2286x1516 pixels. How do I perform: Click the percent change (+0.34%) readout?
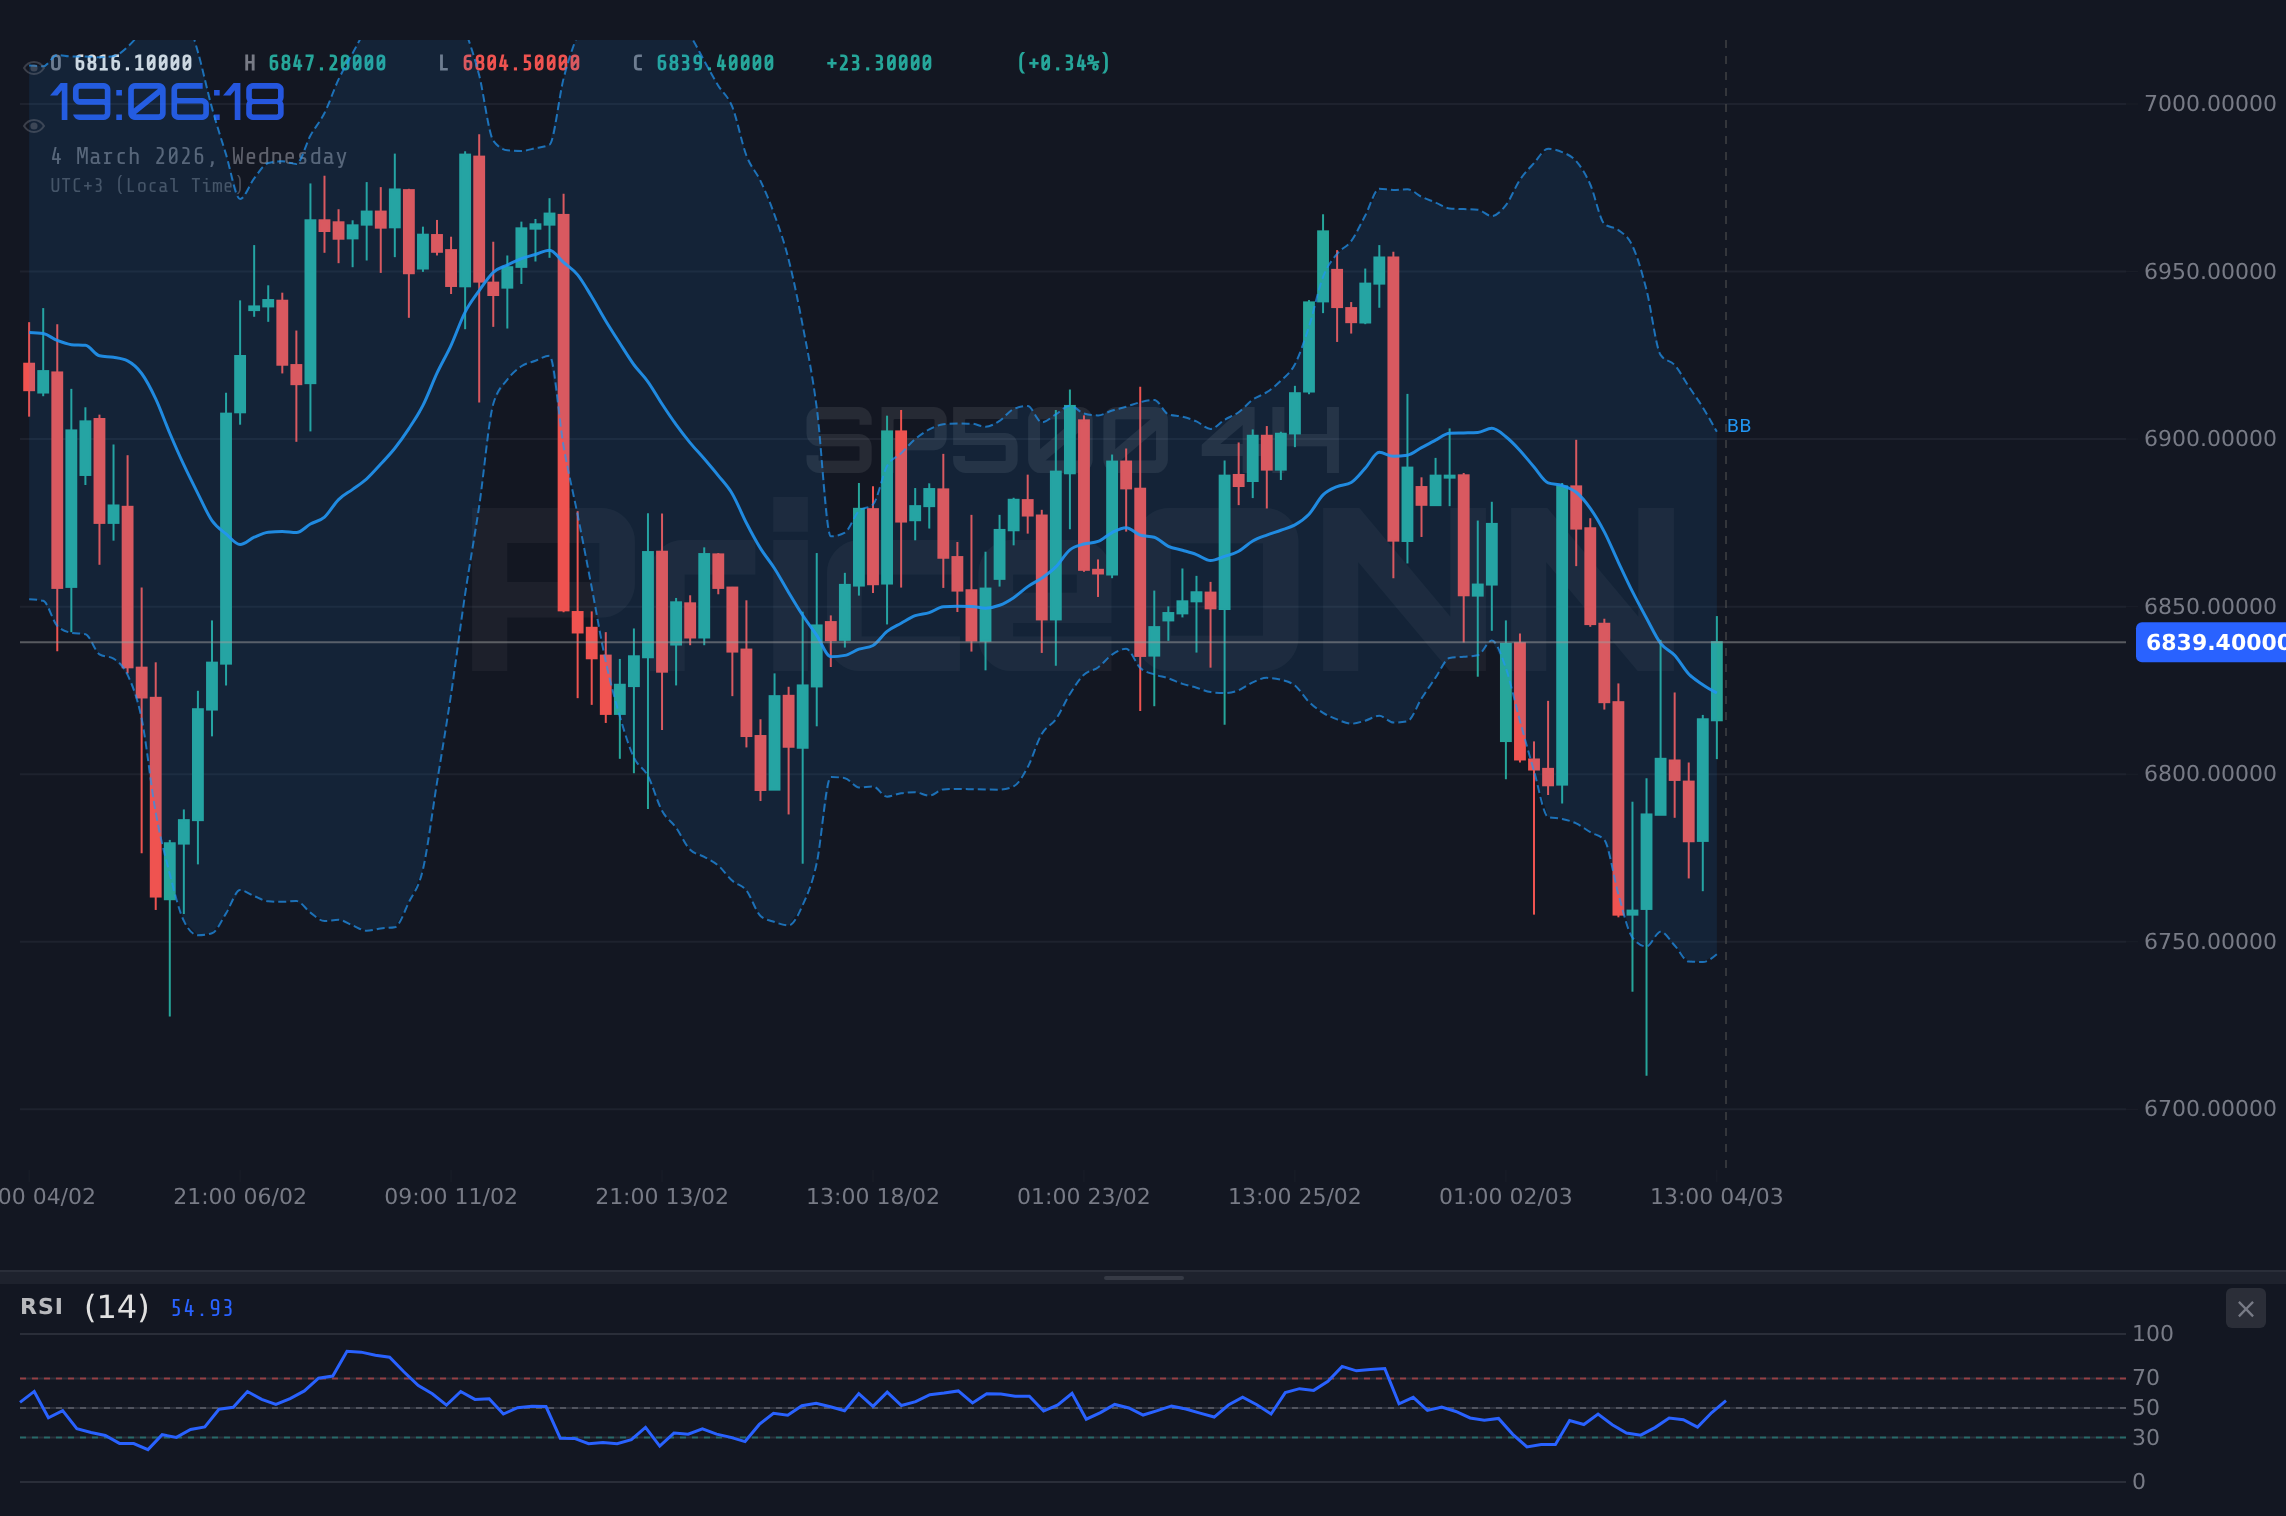[x=1063, y=62]
